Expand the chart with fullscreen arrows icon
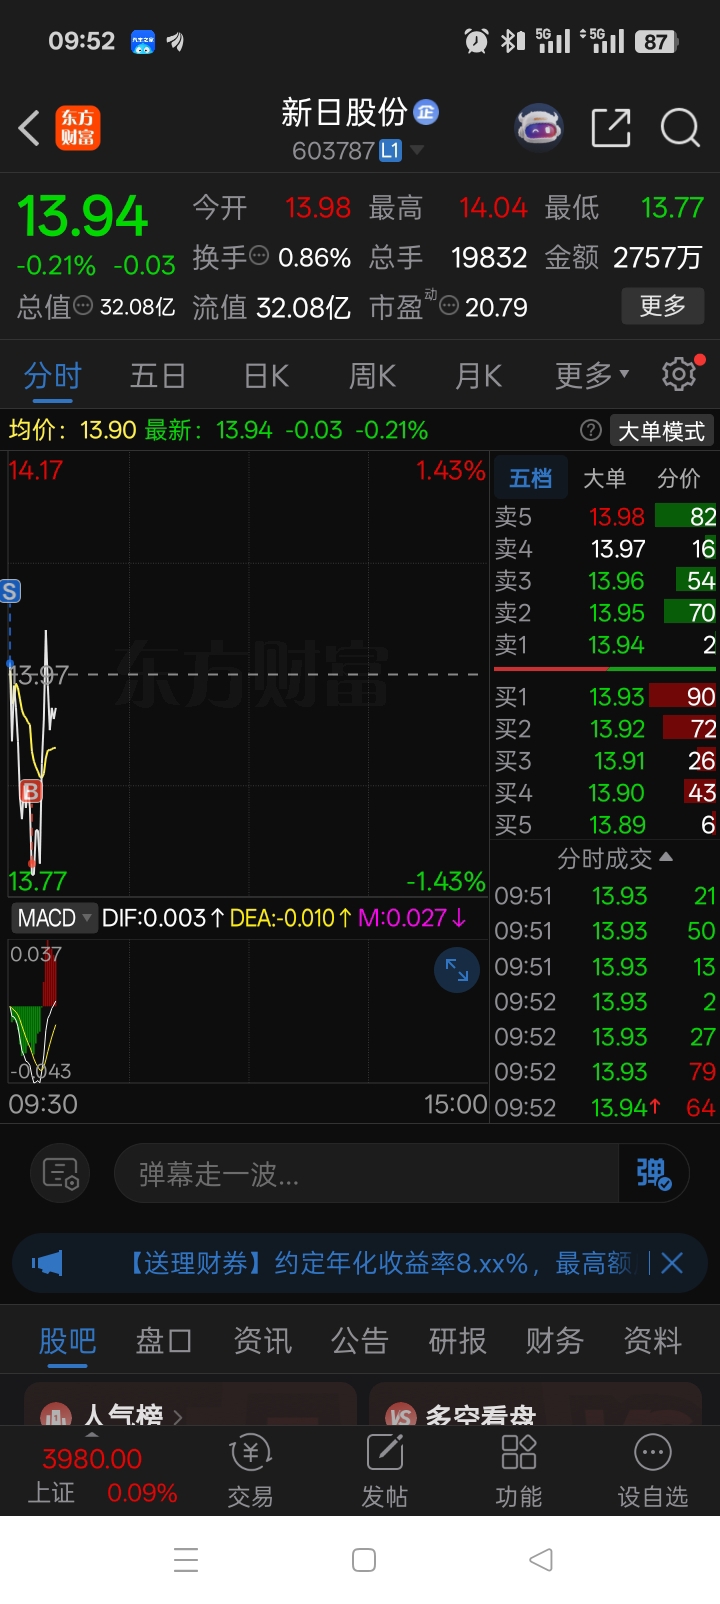The image size is (720, 1604). pos(457,970)
